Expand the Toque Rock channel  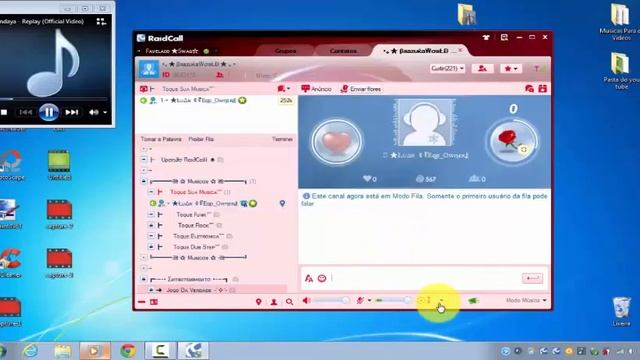[x=151, y=225]
